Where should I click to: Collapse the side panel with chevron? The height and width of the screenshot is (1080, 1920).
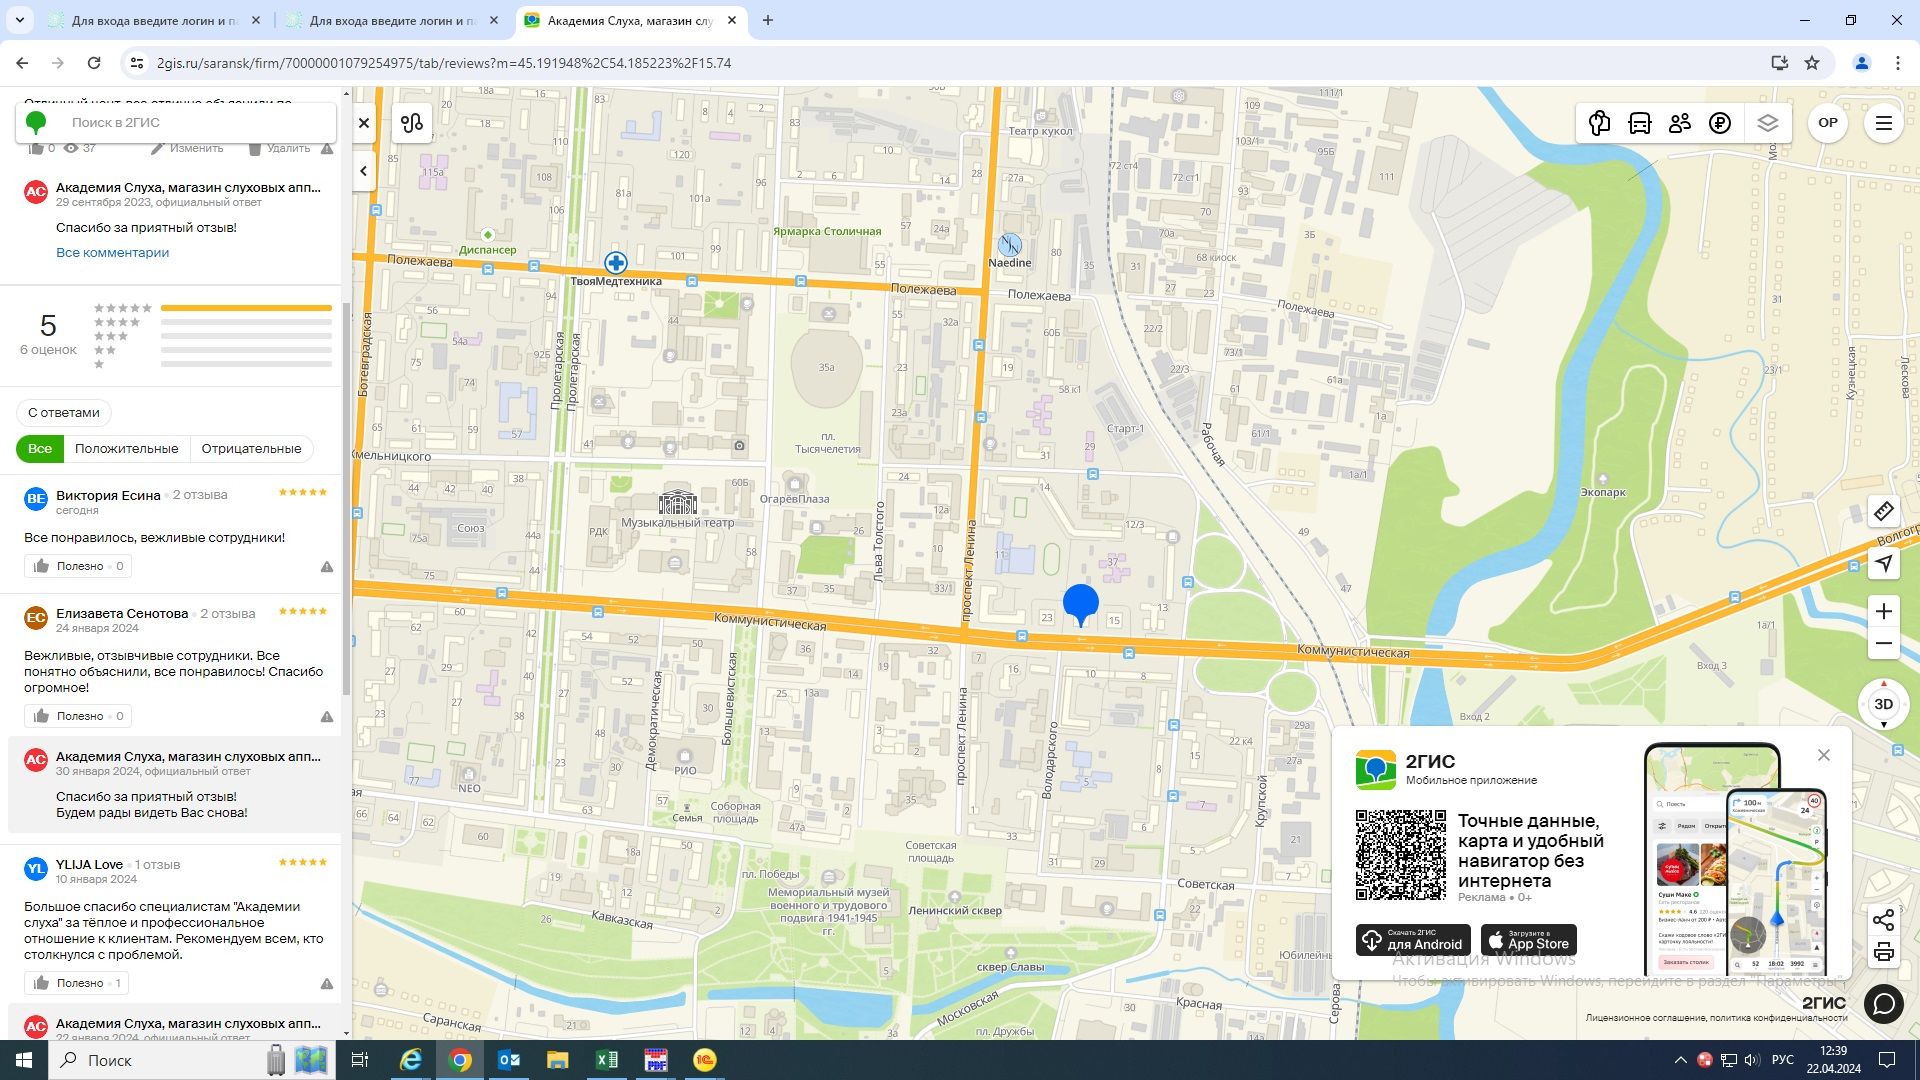click(x=364, y=171)
